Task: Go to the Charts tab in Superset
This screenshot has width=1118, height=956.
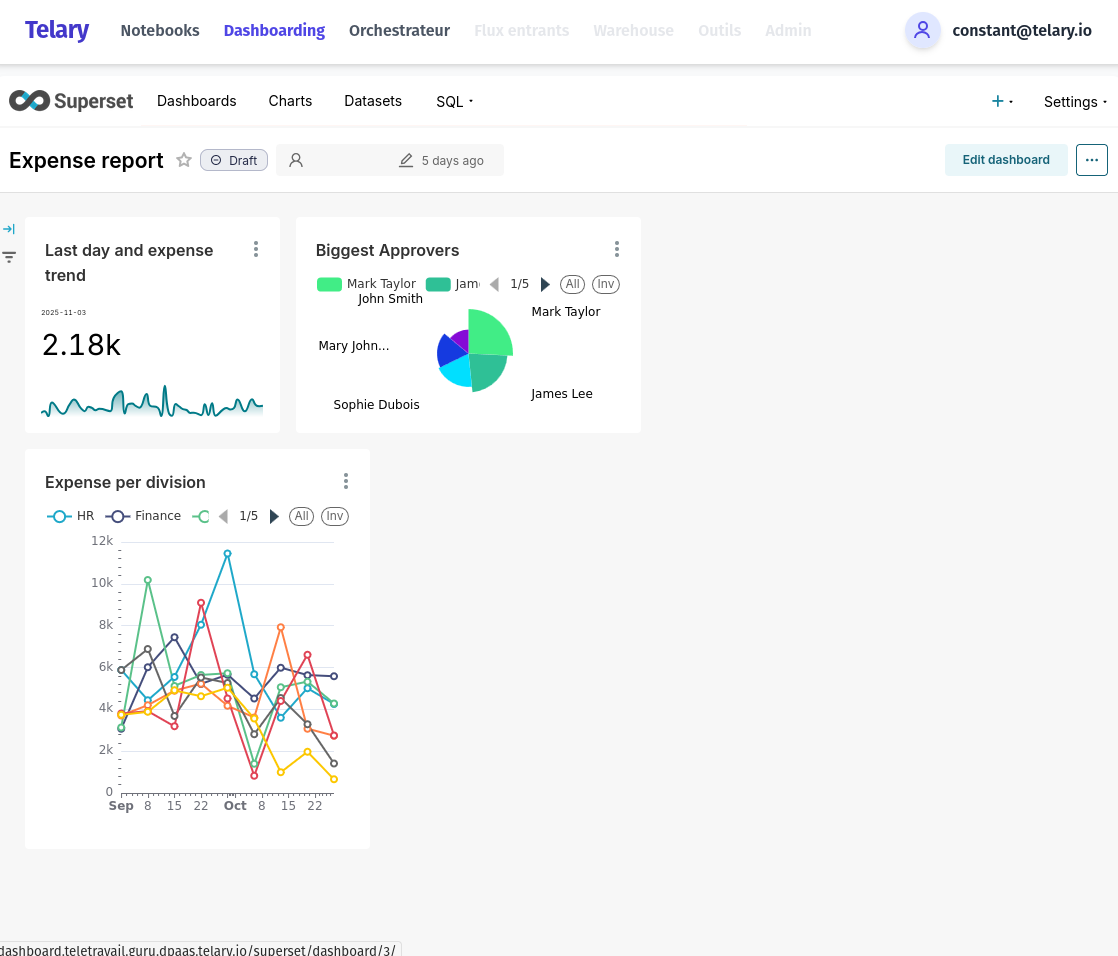Action: point(290,101)
